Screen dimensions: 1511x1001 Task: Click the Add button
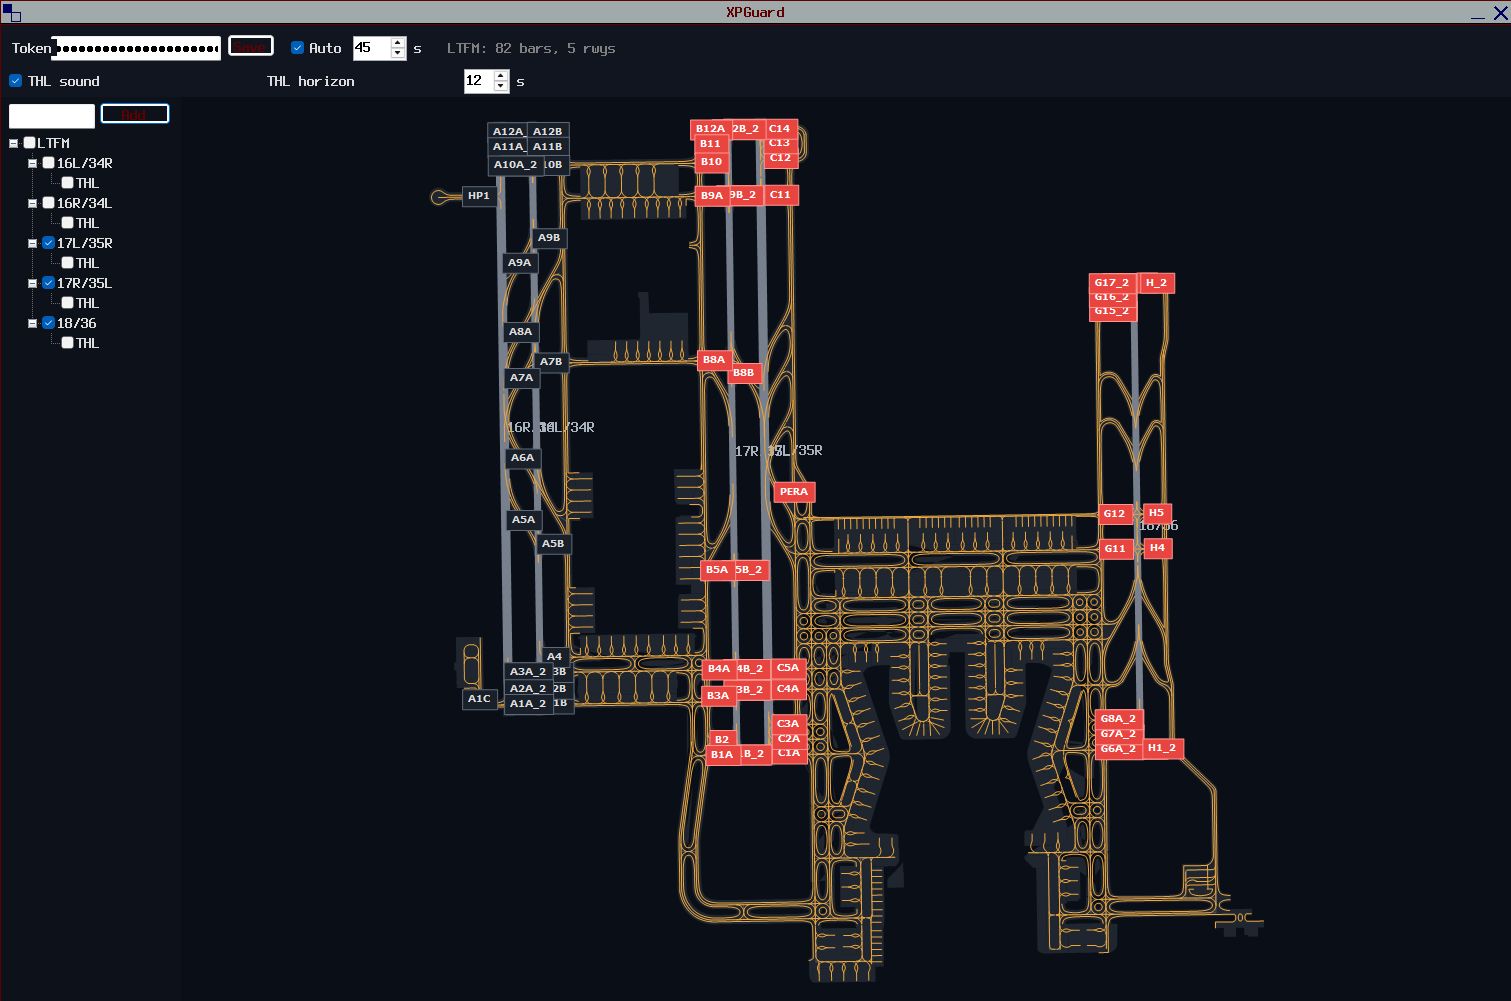tap(135, 114)
